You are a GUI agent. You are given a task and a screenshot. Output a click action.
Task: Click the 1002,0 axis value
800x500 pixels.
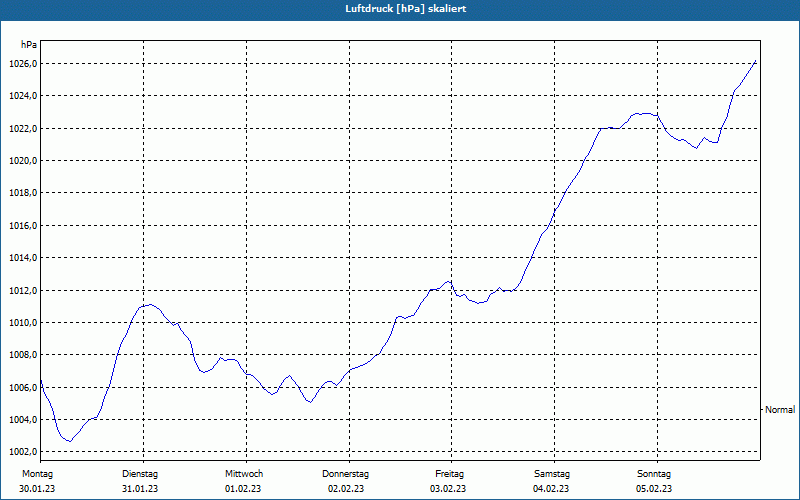[x=22, y=452]
